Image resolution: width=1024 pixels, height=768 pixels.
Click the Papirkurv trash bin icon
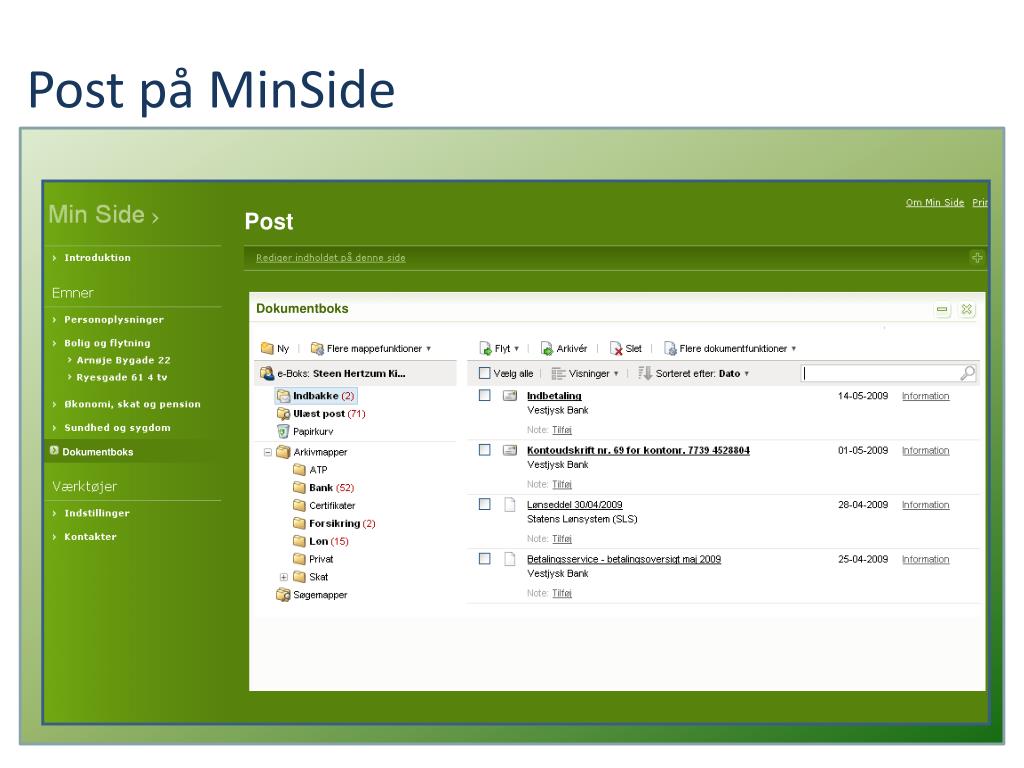coord(283,431)
